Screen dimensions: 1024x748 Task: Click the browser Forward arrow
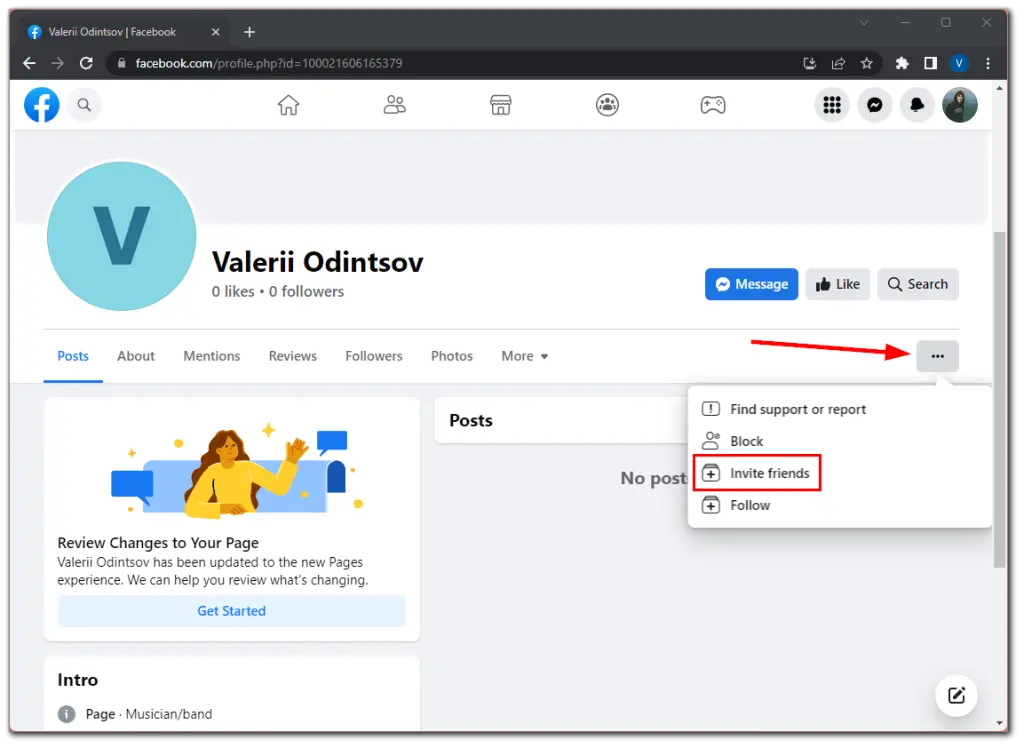(x=57, y=63)
